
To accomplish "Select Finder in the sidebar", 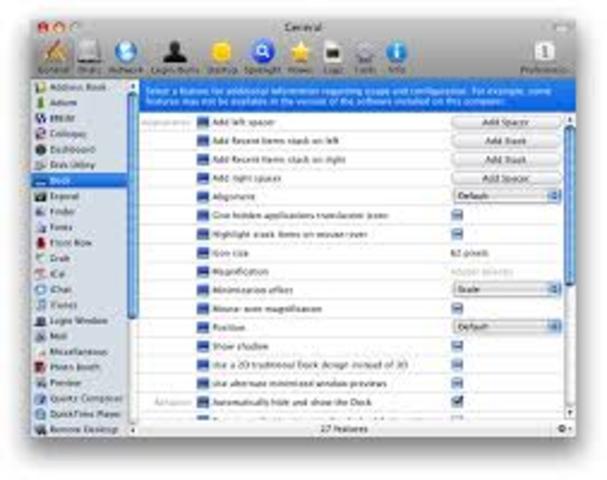I will click(x=79, y=212).
